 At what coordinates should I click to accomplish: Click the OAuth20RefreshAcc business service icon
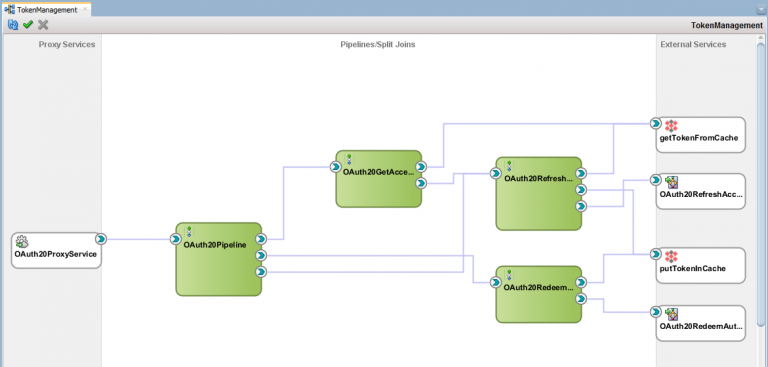point(671,182)
